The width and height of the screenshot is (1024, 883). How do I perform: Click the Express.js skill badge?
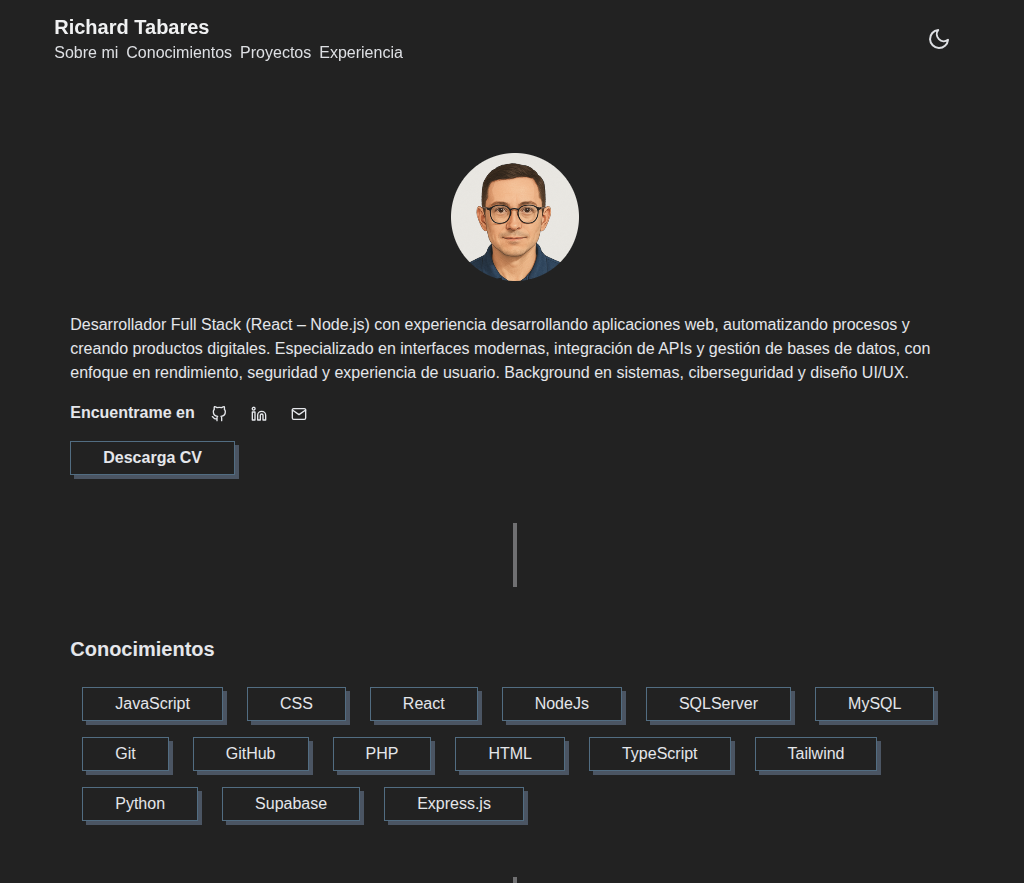click(454, 804)
